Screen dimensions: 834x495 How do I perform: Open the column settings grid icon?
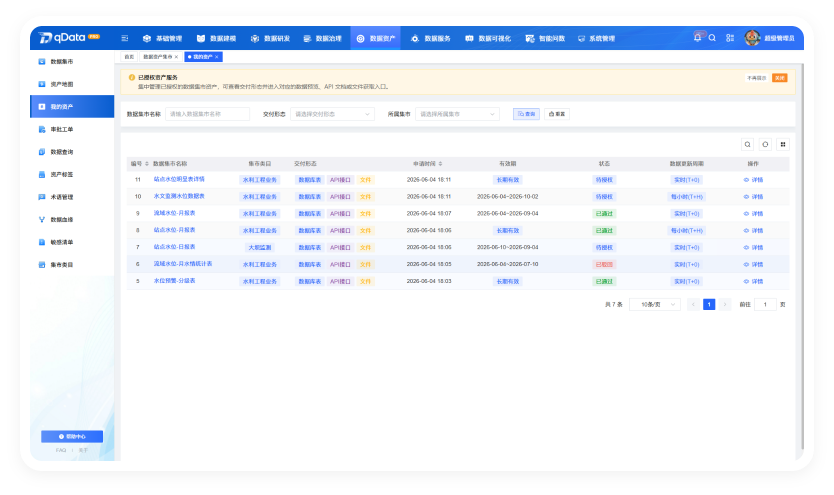click(783, 144)
